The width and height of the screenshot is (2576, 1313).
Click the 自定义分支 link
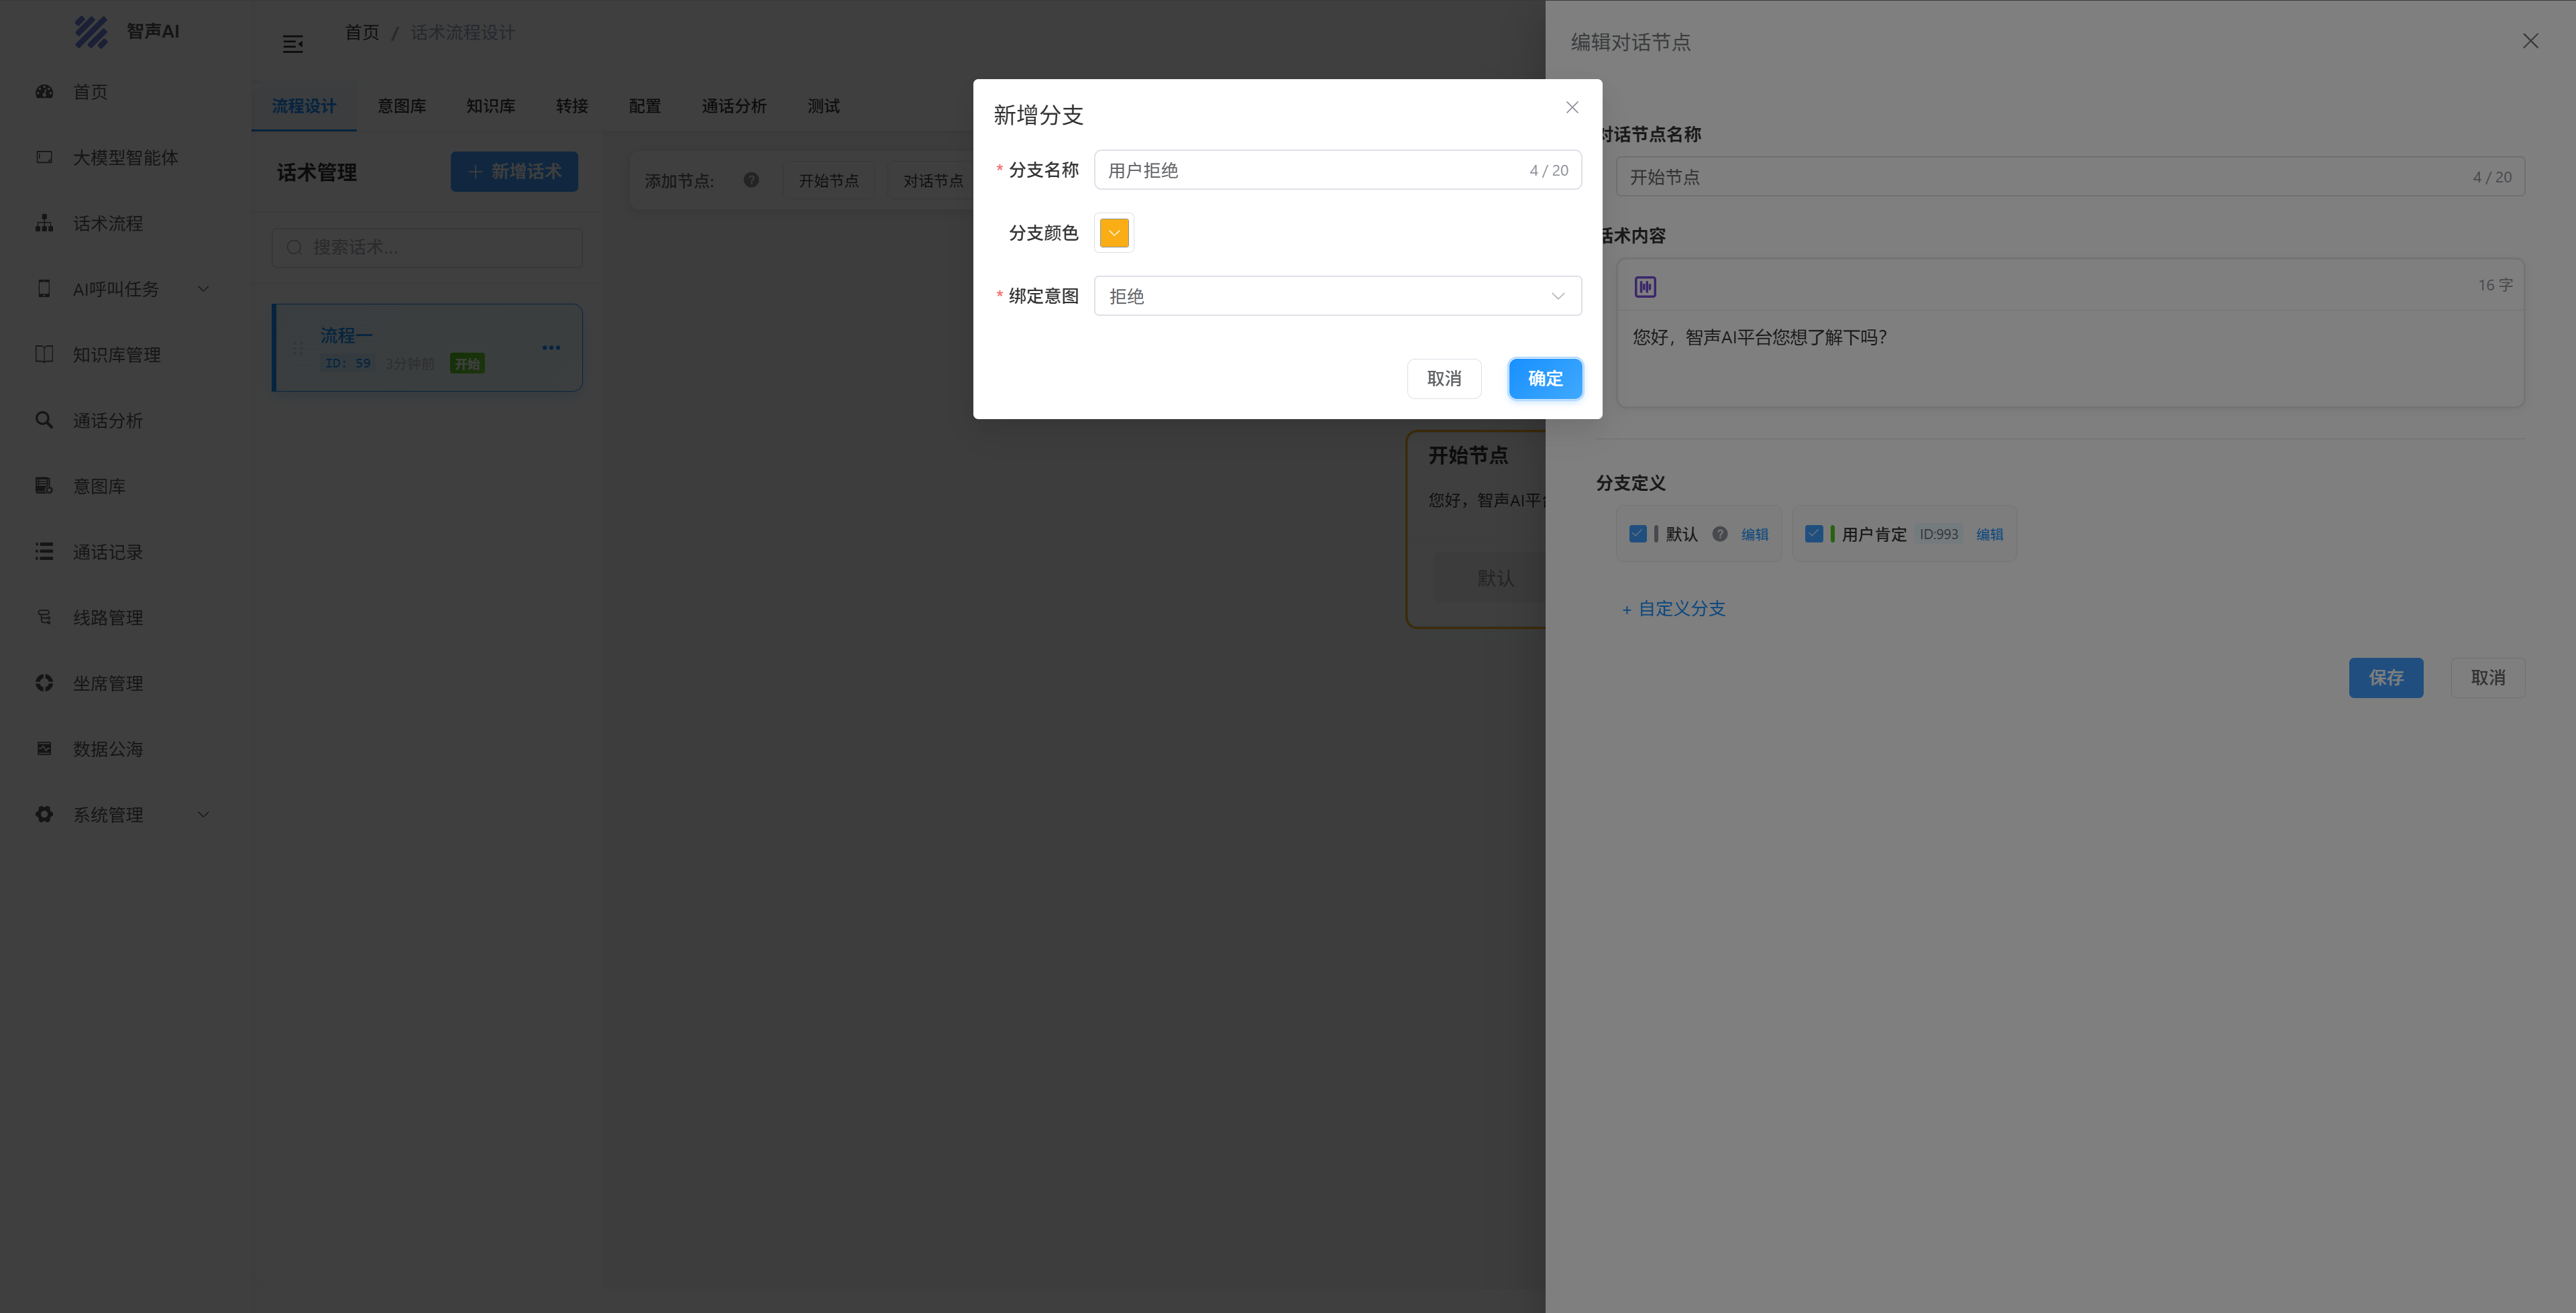pos(1673,609)
